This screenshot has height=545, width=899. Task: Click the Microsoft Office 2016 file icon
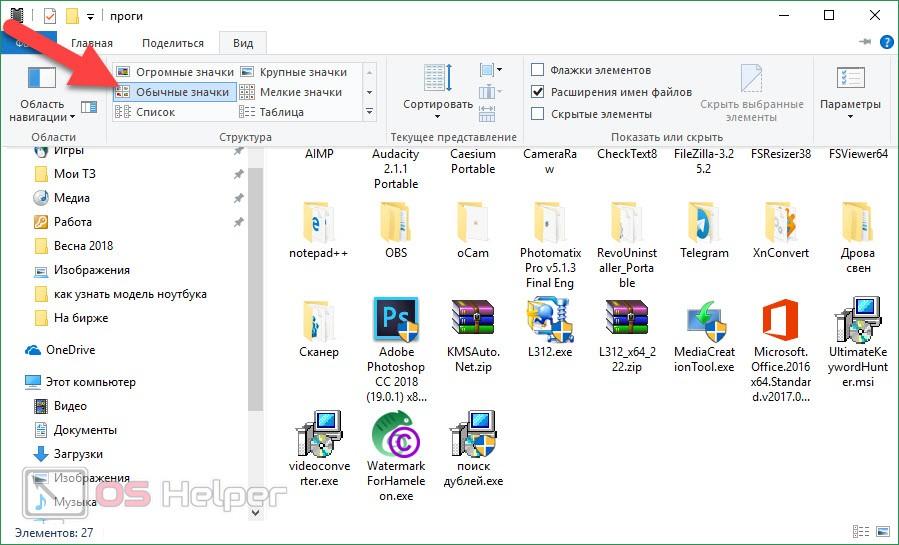(x=780, y=320)
